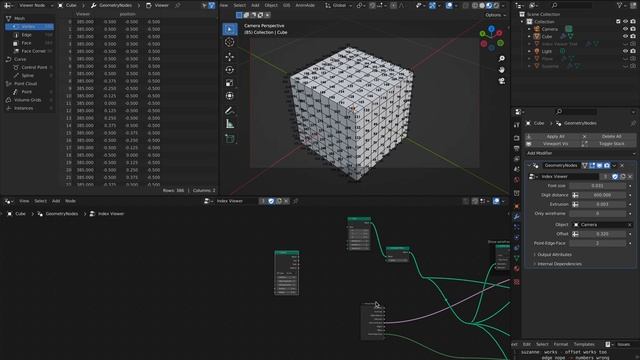Pin the node editor Index Viewer tree

tap(296, 201)
